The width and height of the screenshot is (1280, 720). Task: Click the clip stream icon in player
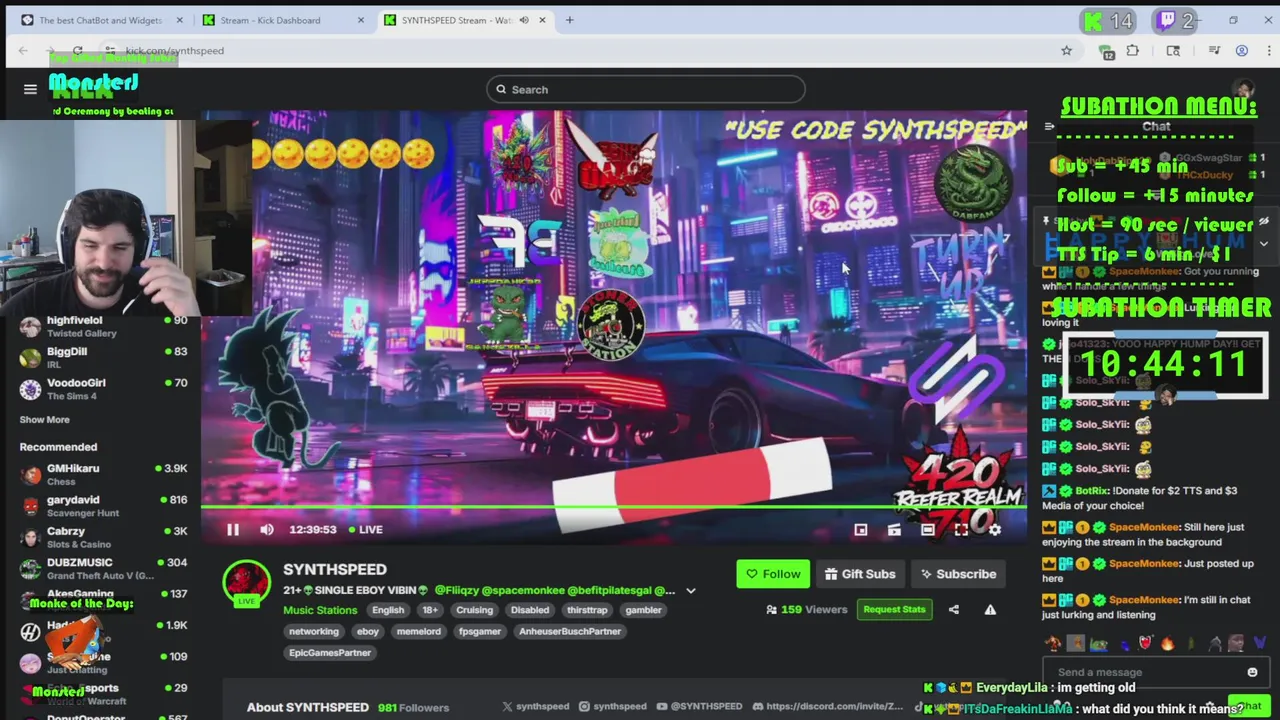[x=894, y=530]
